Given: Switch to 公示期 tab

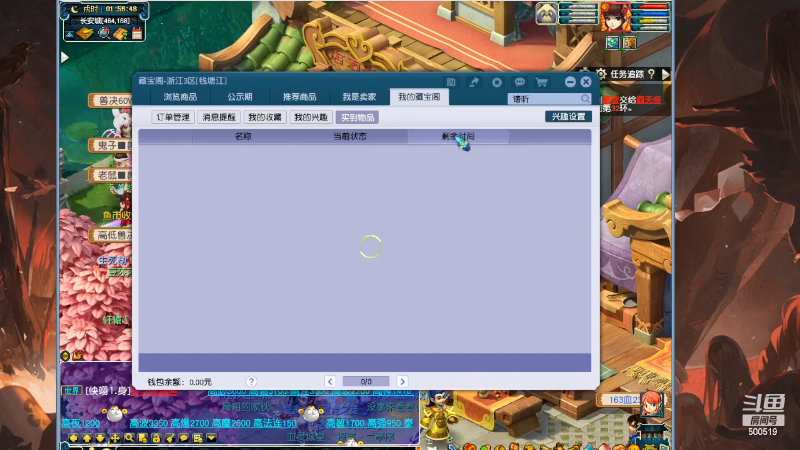Looking at the screenshot, I should (240, 97).
